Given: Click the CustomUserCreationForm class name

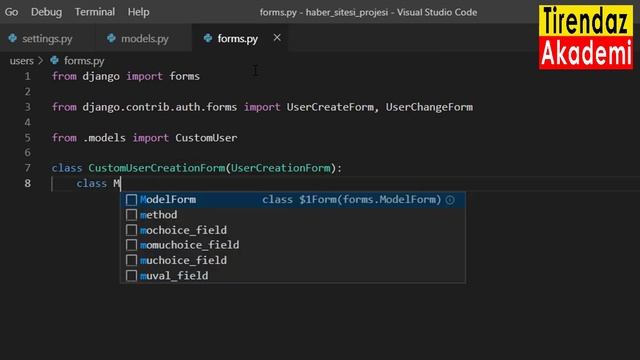Looking at the screenshot, I should [x=157, y=168].
